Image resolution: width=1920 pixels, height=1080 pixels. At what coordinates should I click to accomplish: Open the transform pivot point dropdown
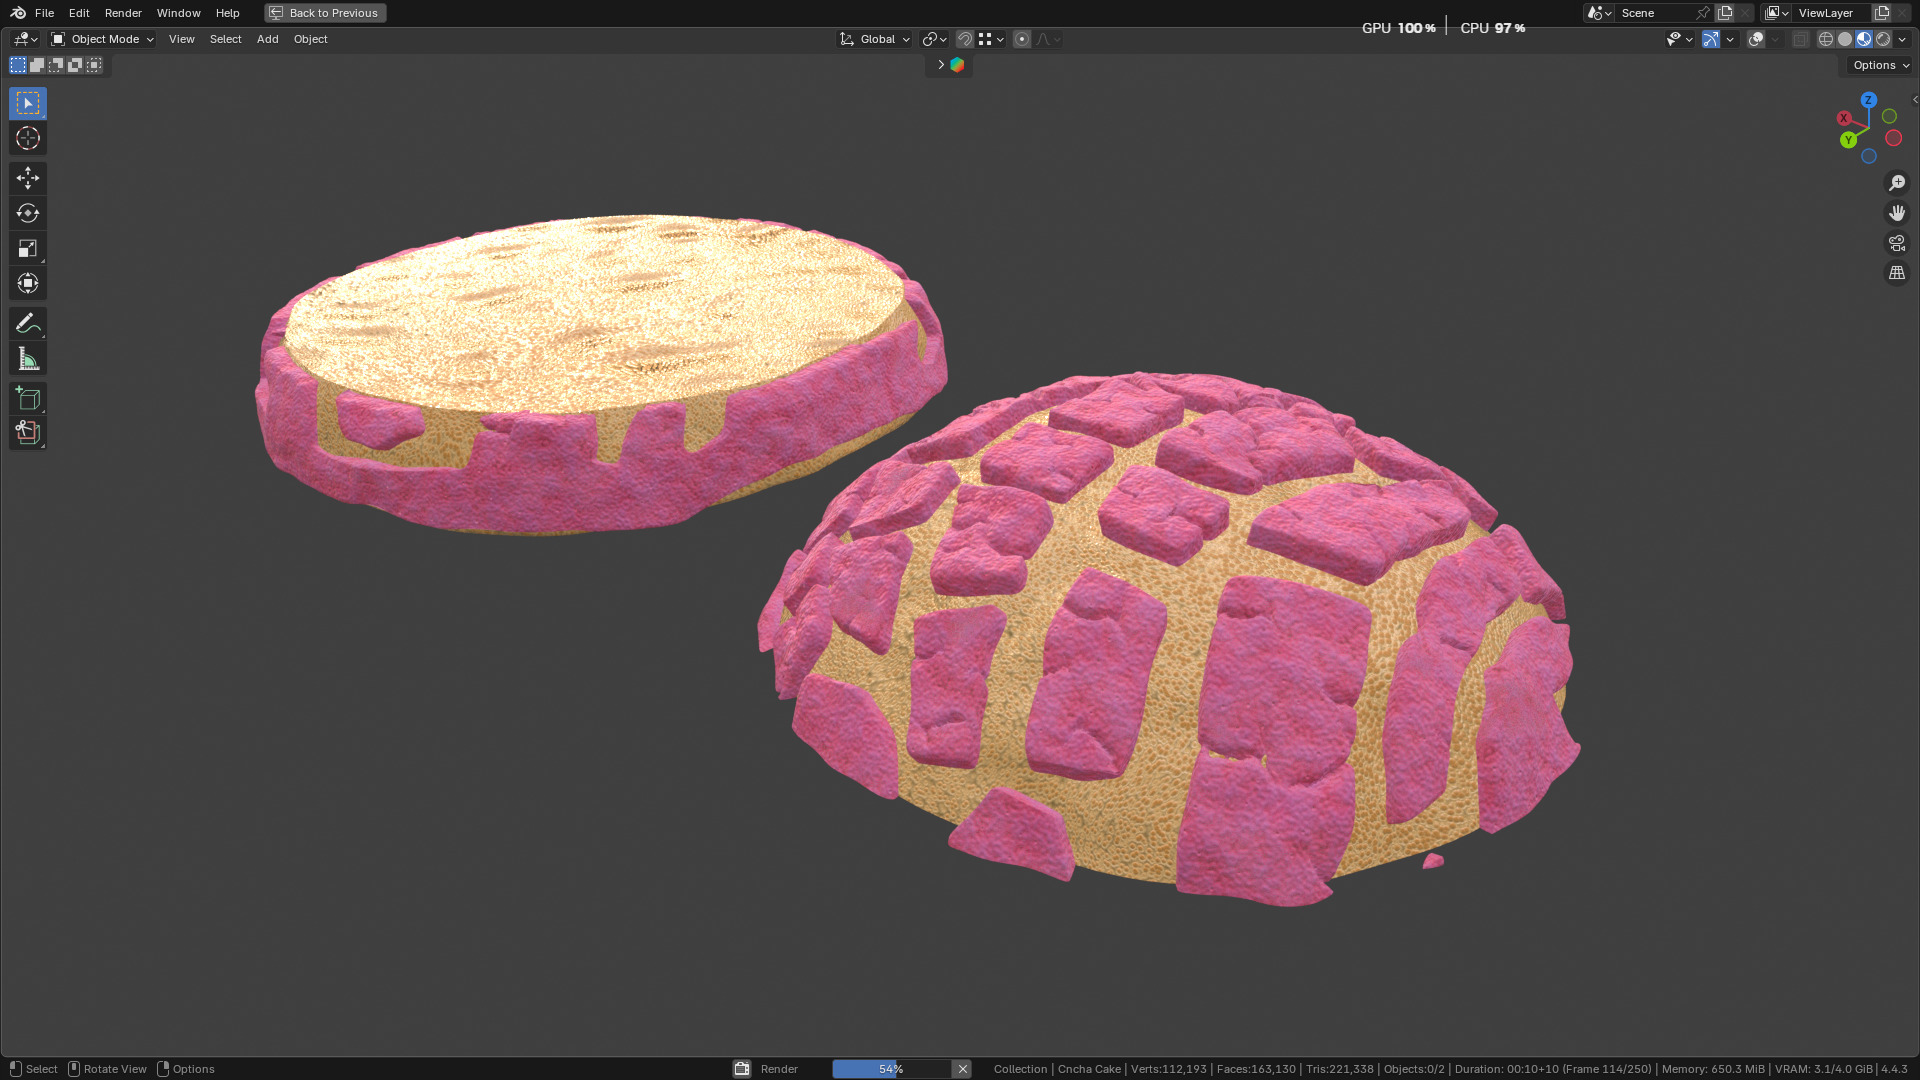[934, 39]
